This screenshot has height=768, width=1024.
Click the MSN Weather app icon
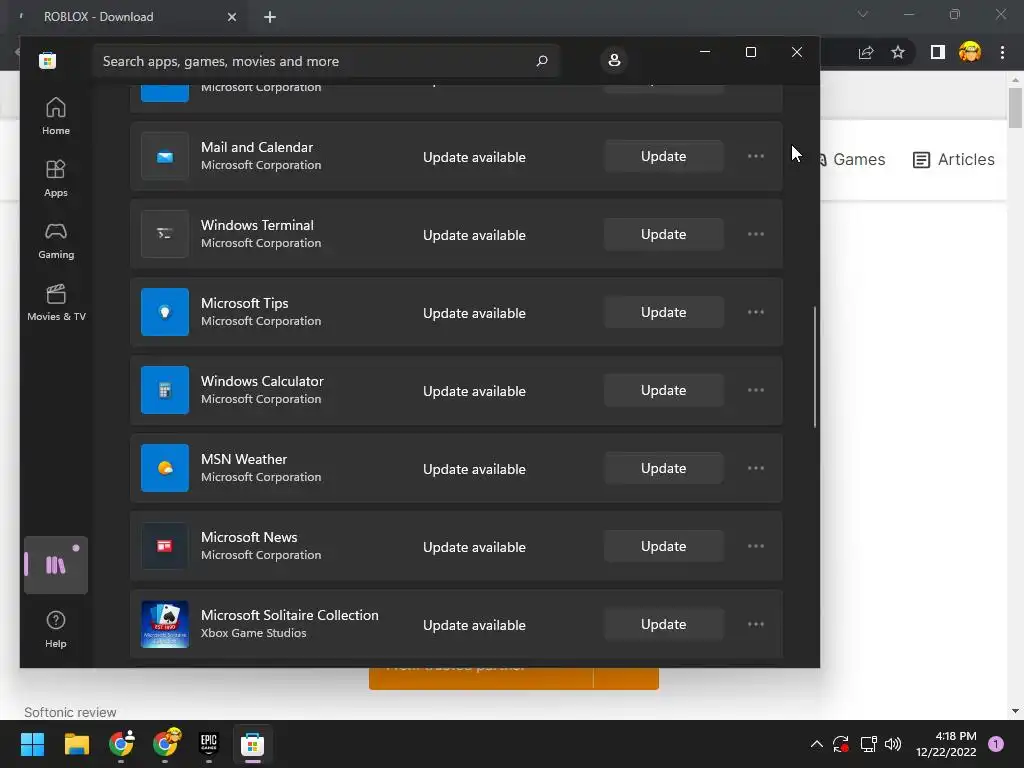pyautogui.click(x=165, y=468)
